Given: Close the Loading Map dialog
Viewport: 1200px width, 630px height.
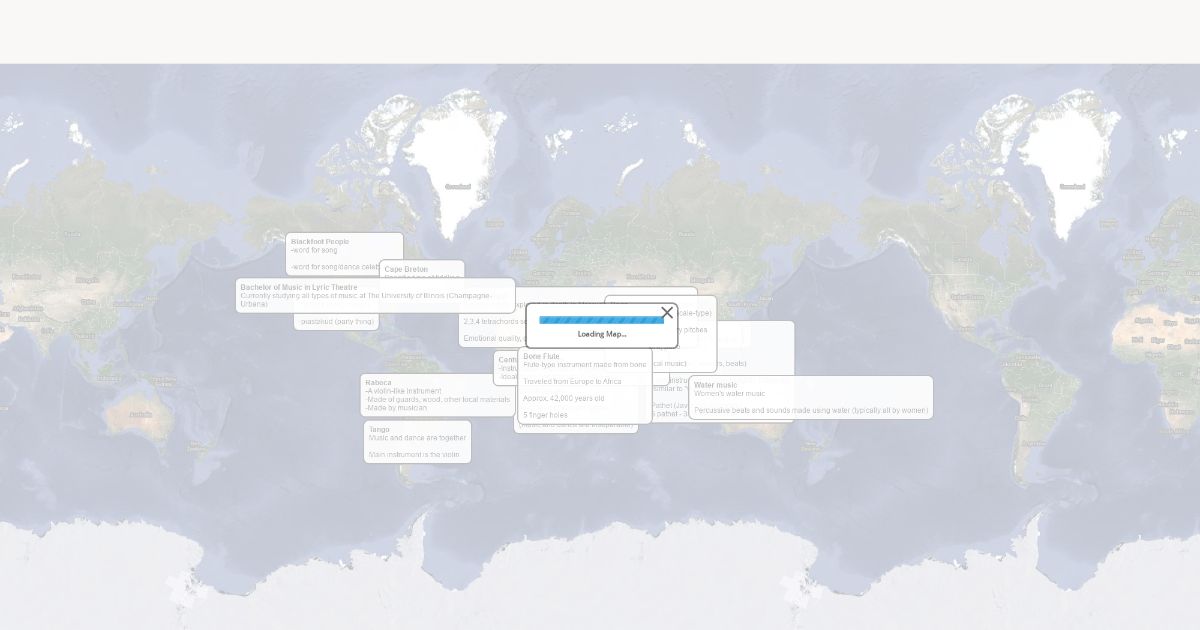Looking at the screenshot, I should (667, 313).
